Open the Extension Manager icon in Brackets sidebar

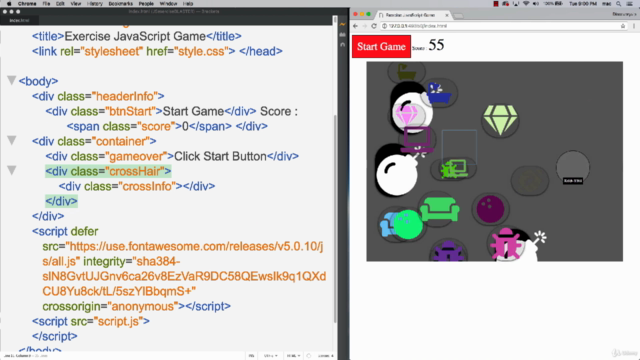point(342,35)
